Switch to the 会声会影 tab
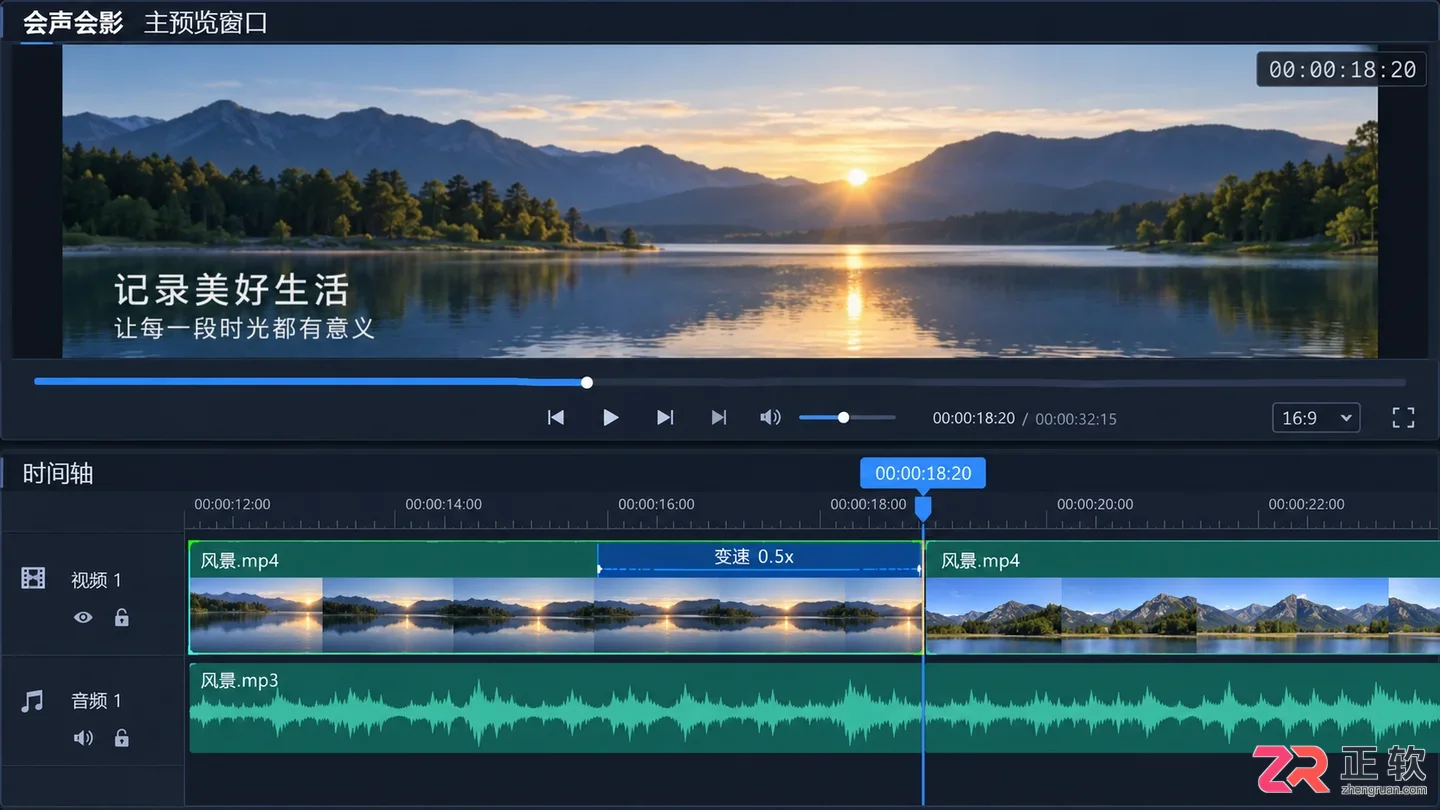Viewport: 1440px width, 810px height. tap(73, 23)
